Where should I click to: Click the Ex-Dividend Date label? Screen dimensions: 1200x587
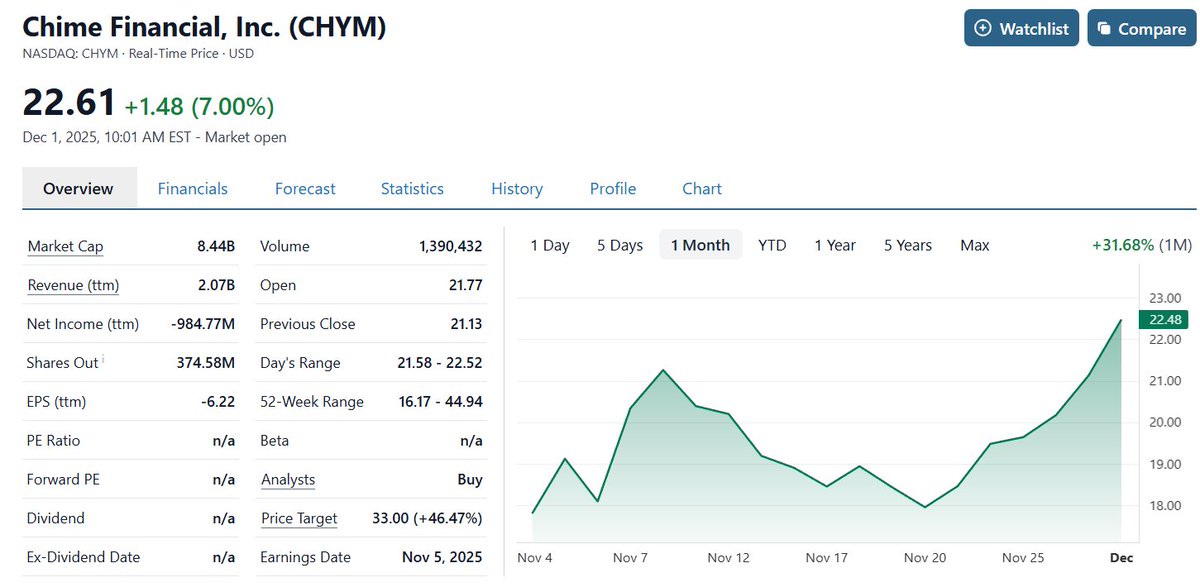click(x=83, y=557)
